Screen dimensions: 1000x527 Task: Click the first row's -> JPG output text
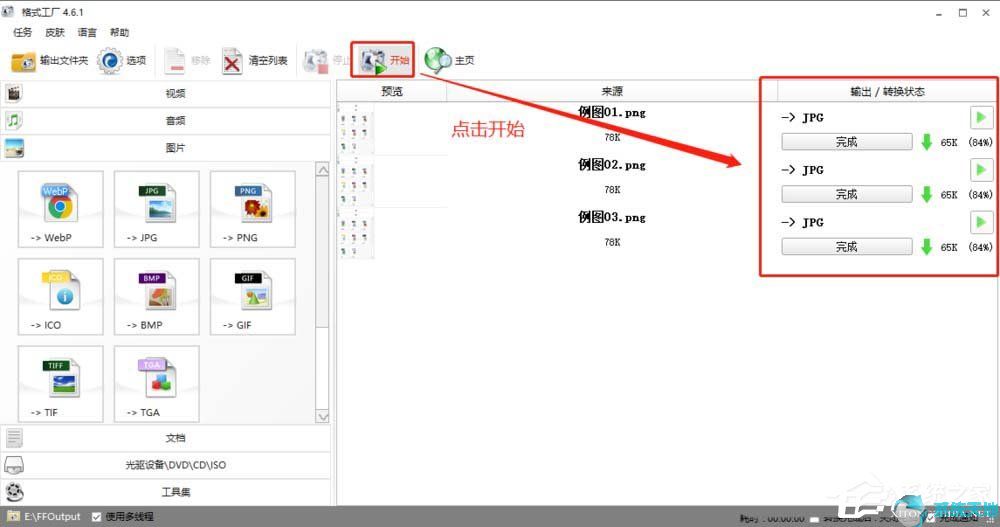(x=802, y=117)
